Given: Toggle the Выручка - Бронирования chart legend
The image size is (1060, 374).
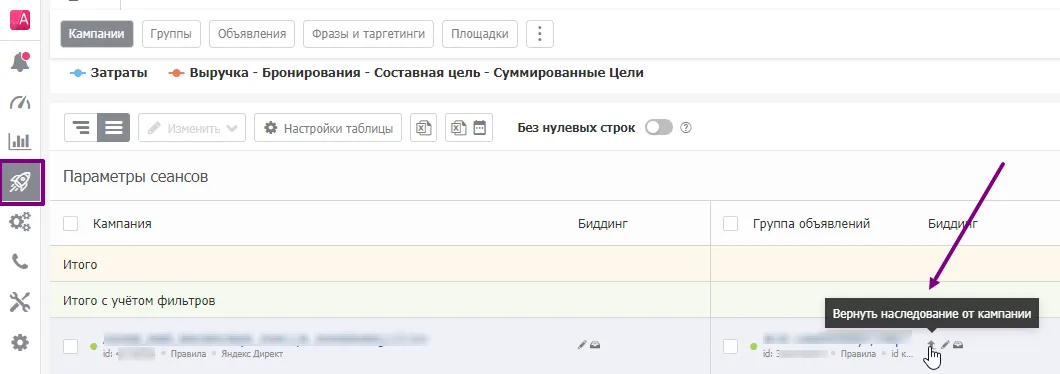Looking at the screenshot, I should coord(406,73).
